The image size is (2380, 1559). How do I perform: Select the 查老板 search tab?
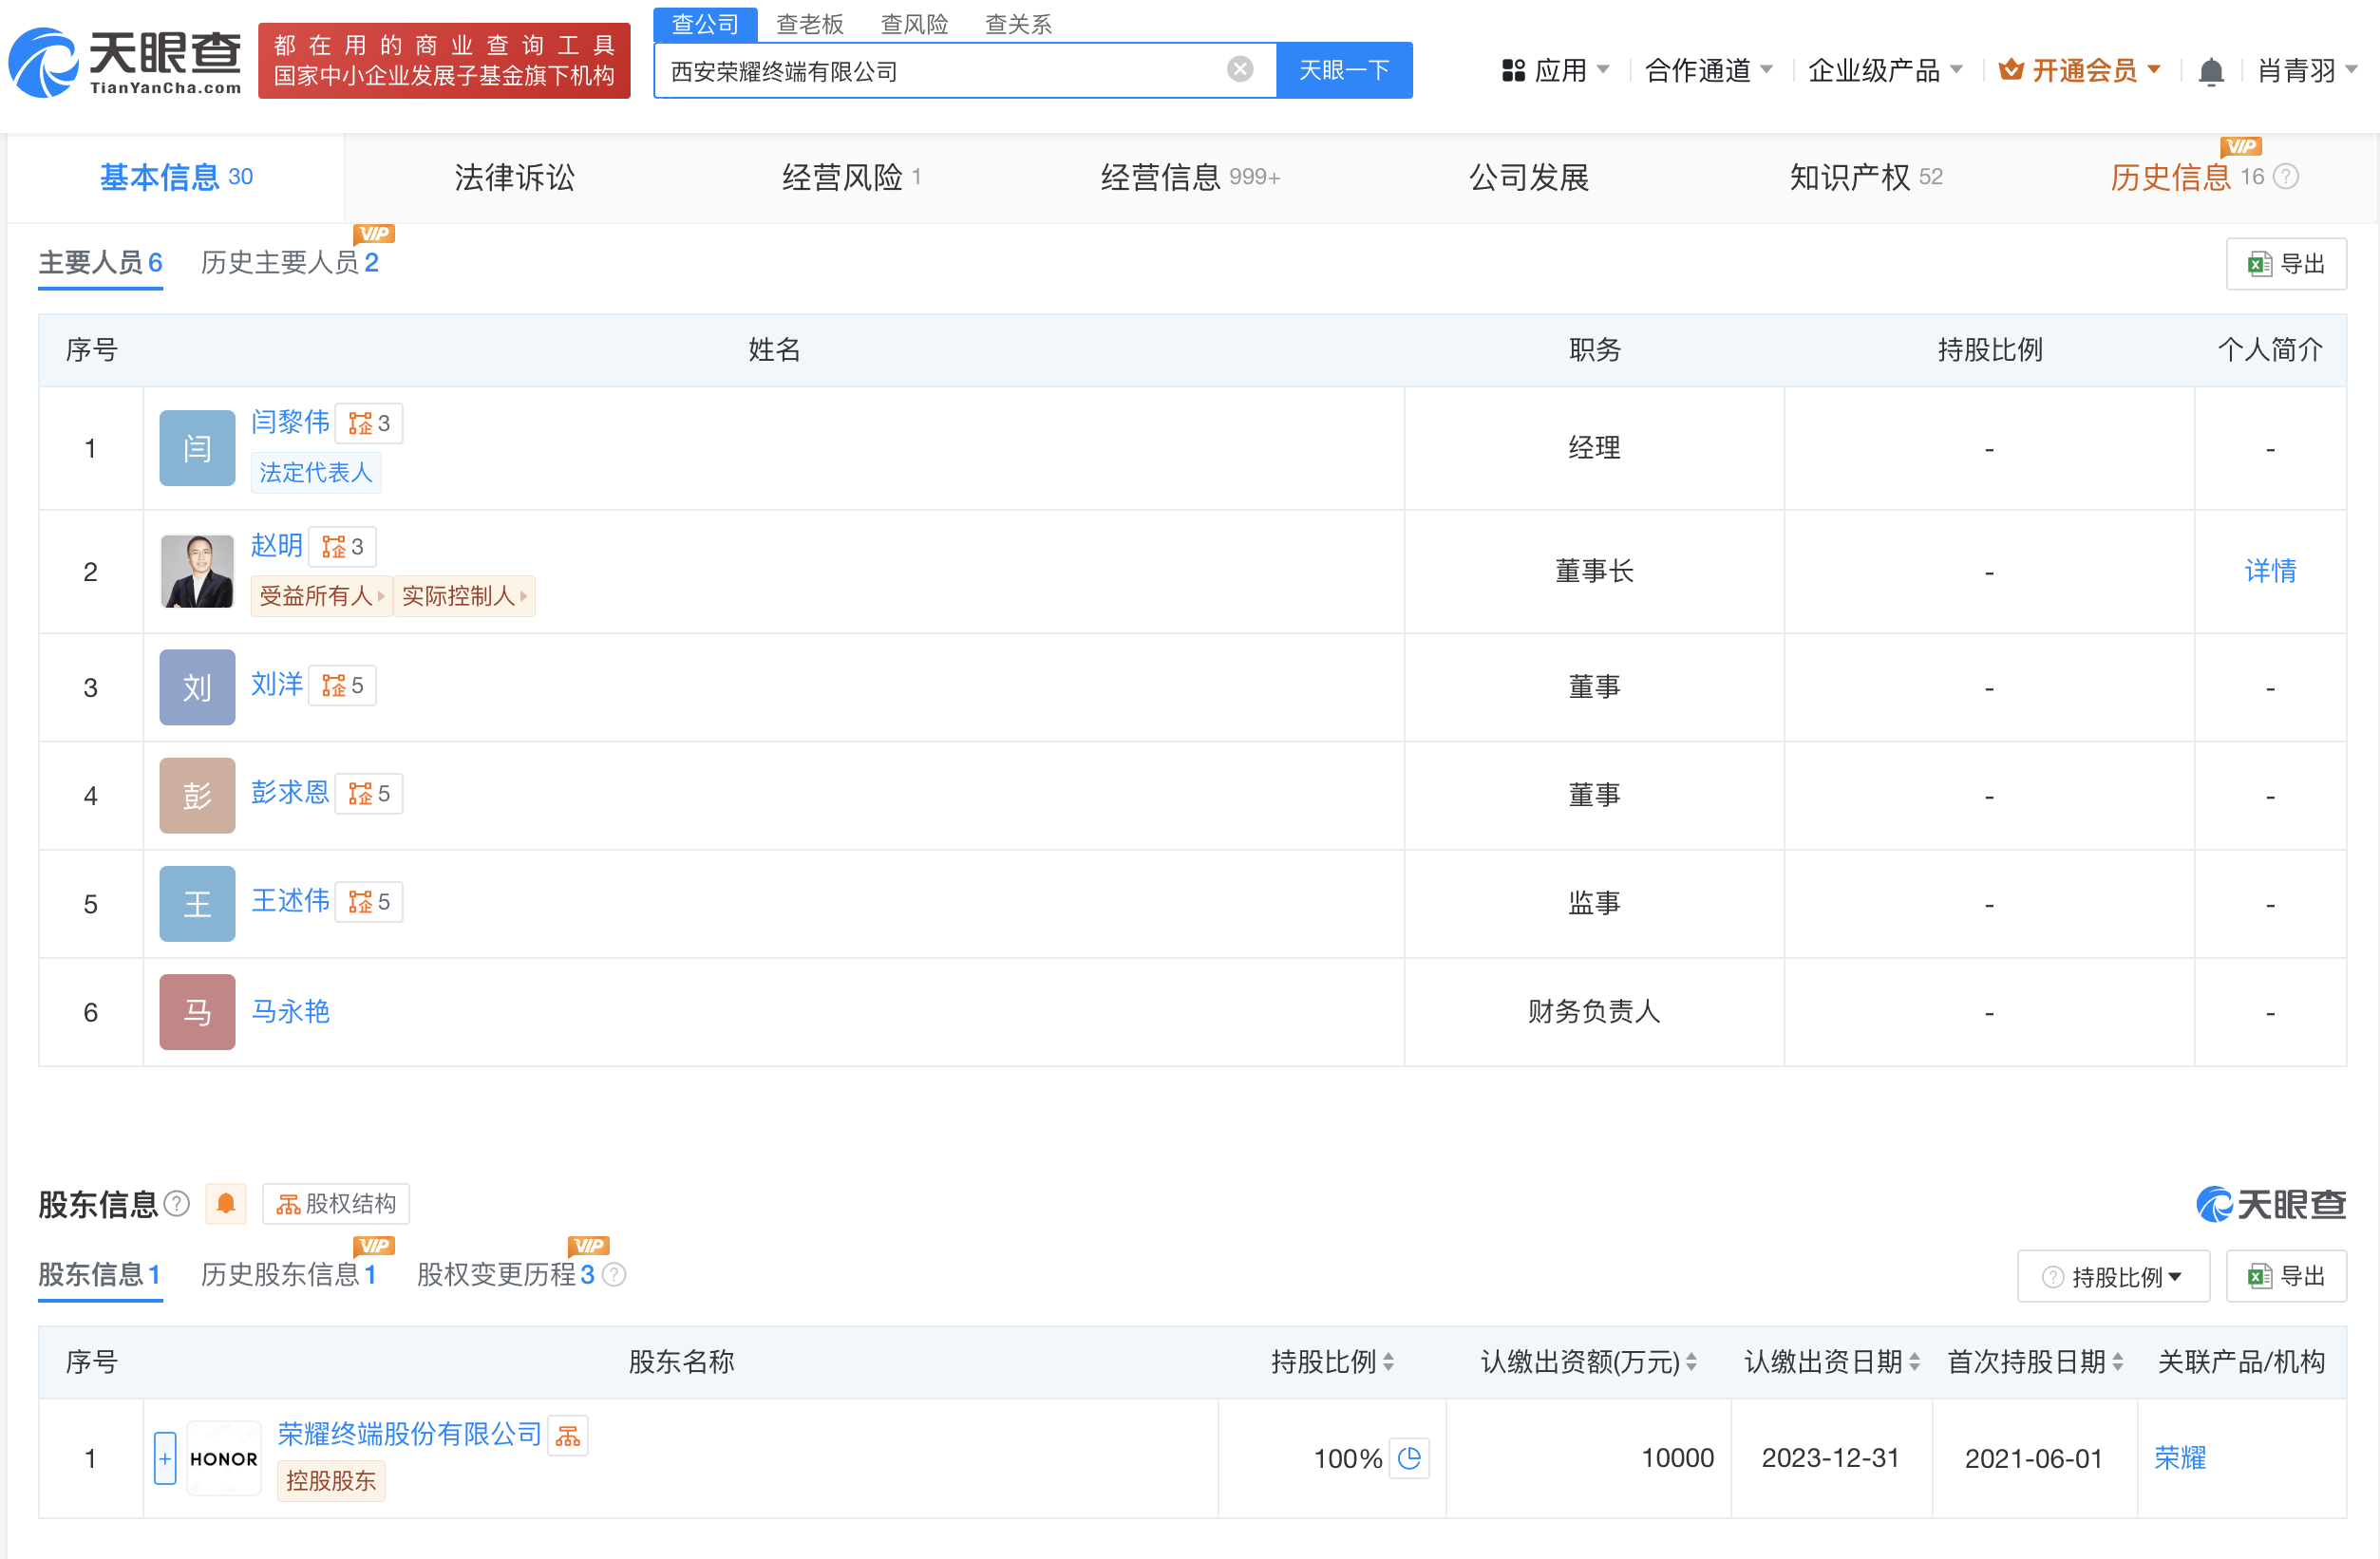click(x=809, y=23)
